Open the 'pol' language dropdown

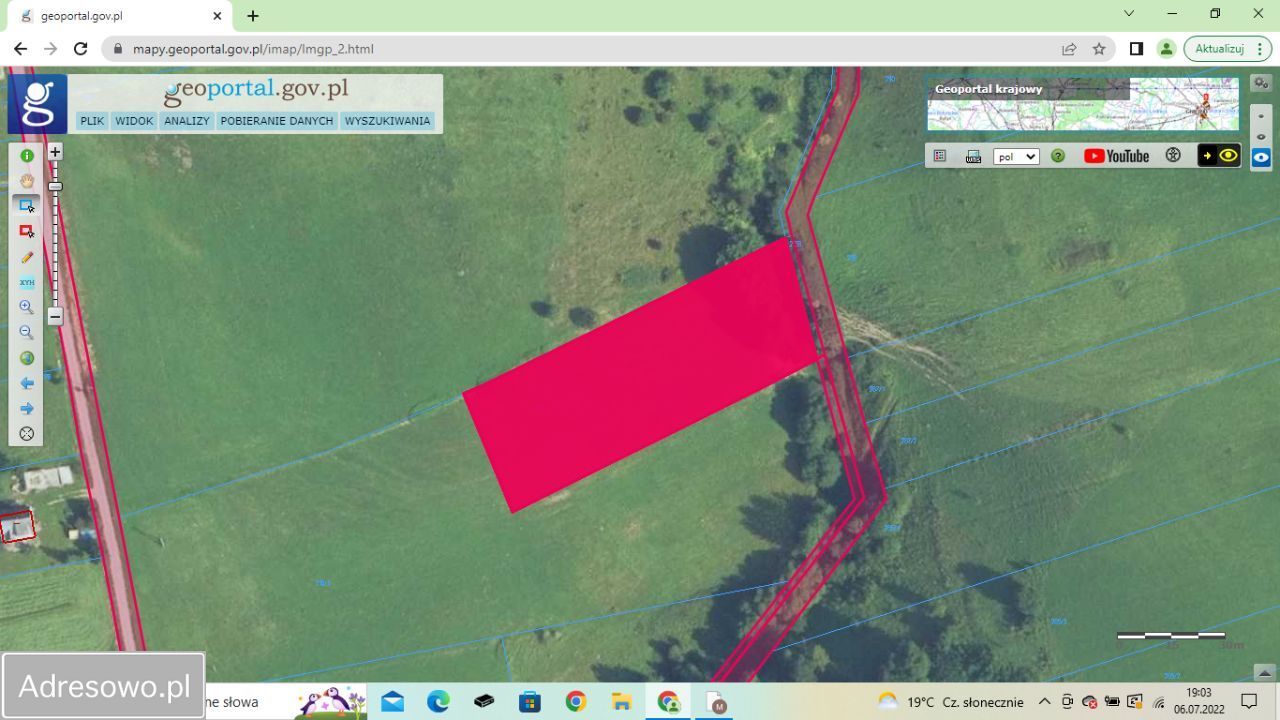click(1016, 157)
